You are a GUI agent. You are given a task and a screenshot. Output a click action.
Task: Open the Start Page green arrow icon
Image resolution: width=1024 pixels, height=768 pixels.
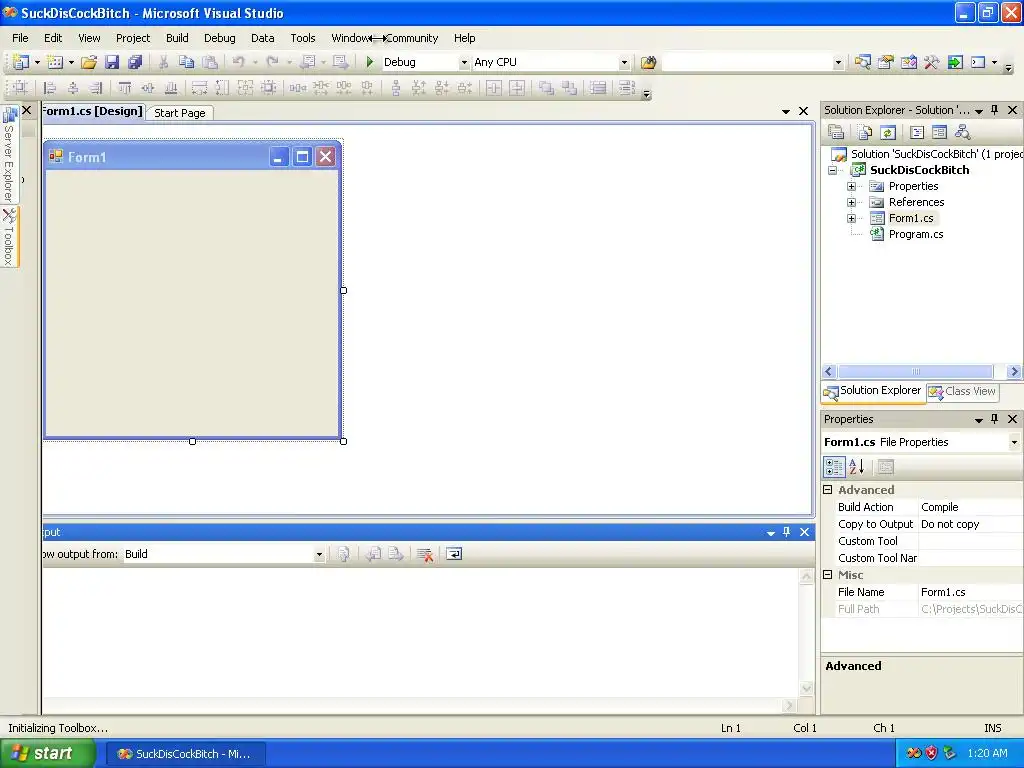tap(955, 62)
